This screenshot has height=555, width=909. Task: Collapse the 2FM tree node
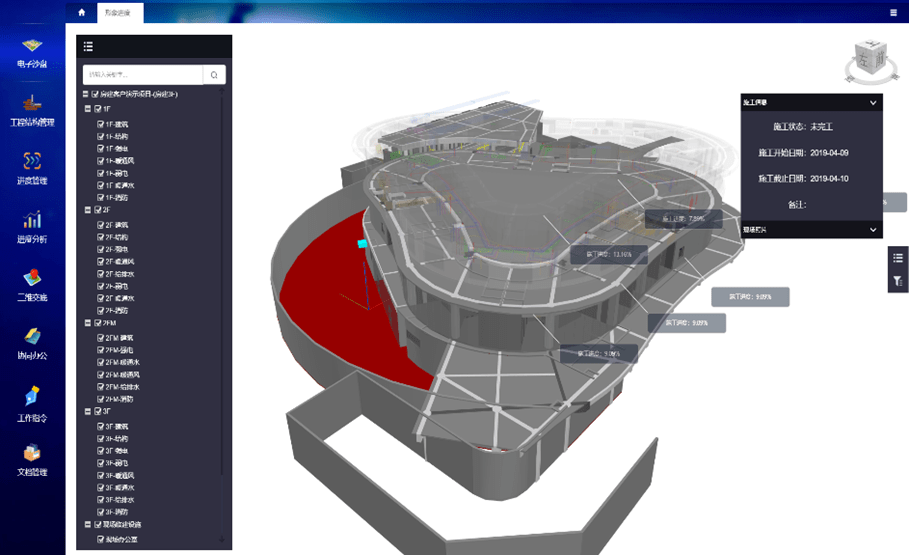click(x=87, y=323)
